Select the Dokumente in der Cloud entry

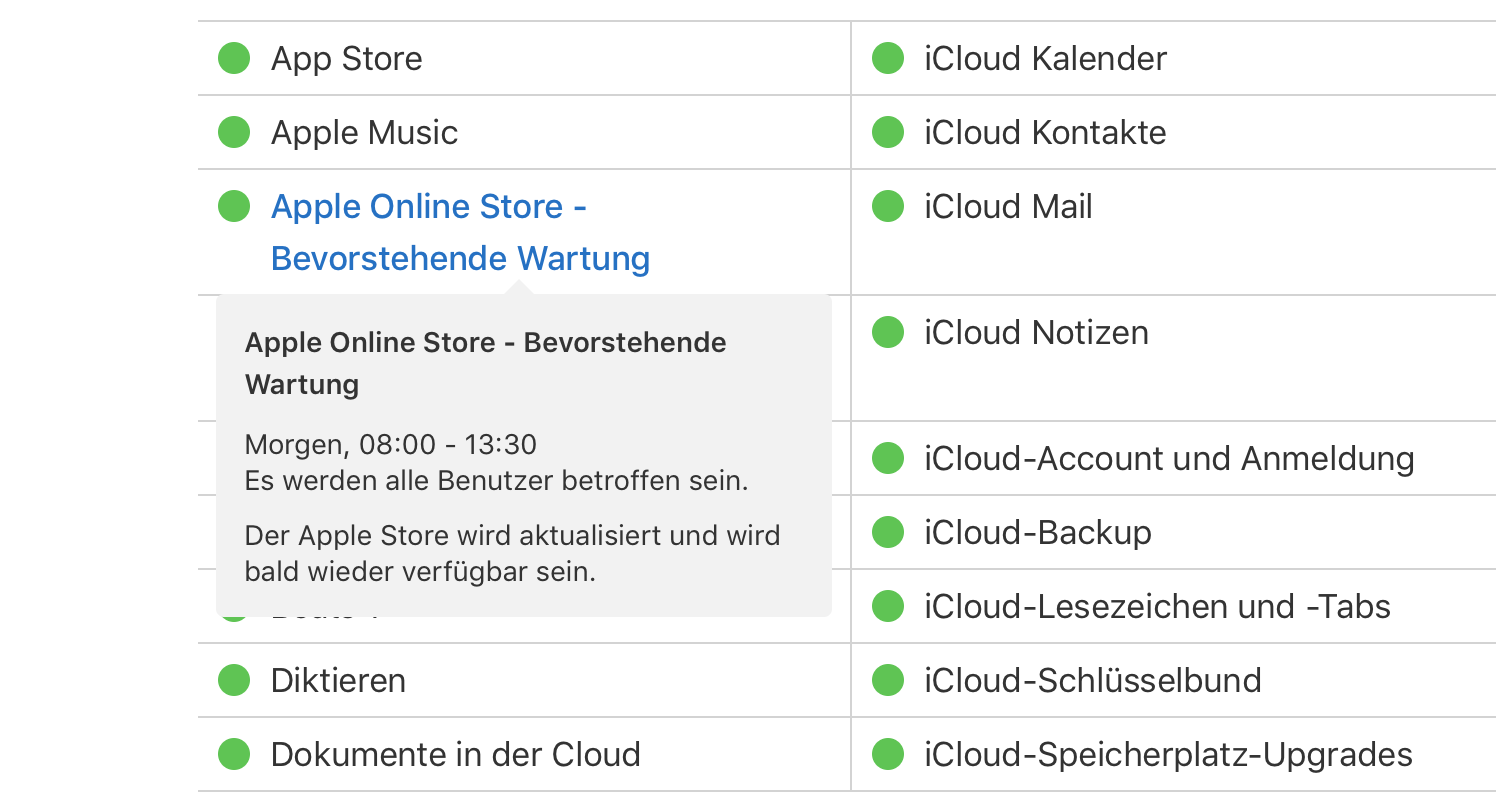pos(455,754)
